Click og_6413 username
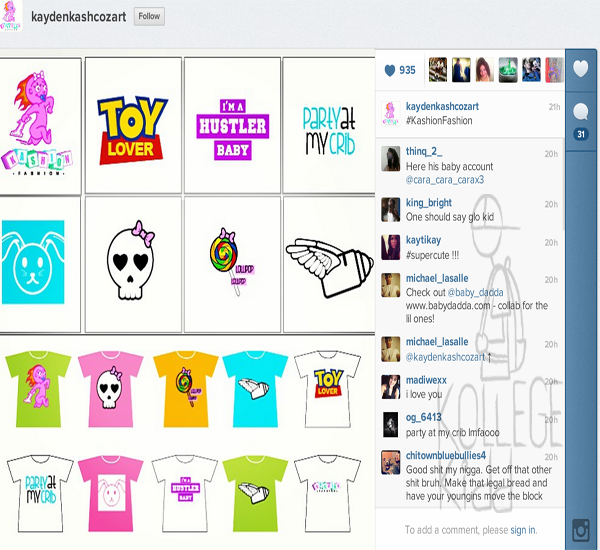Screen dimensions: 600x550 point(426,417)
